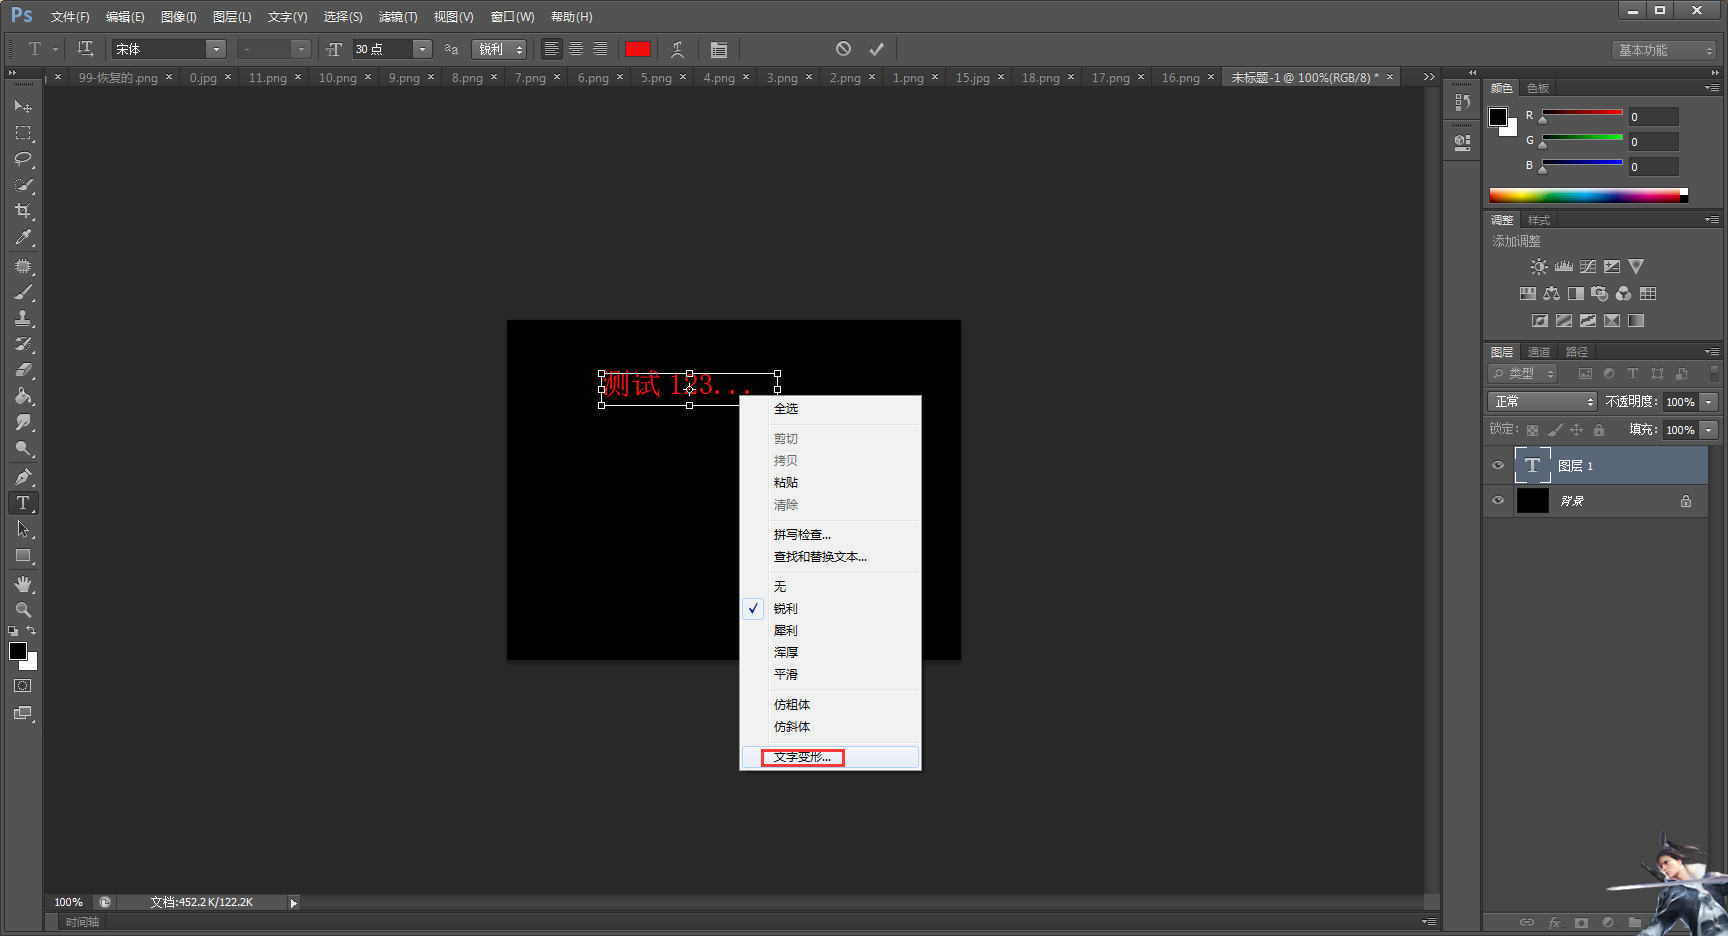Image resolution: width=1728 pixels, height=936 pixels.
Task: Open the 宋体 font family dropdown
Action: click(x=215, y=49)
